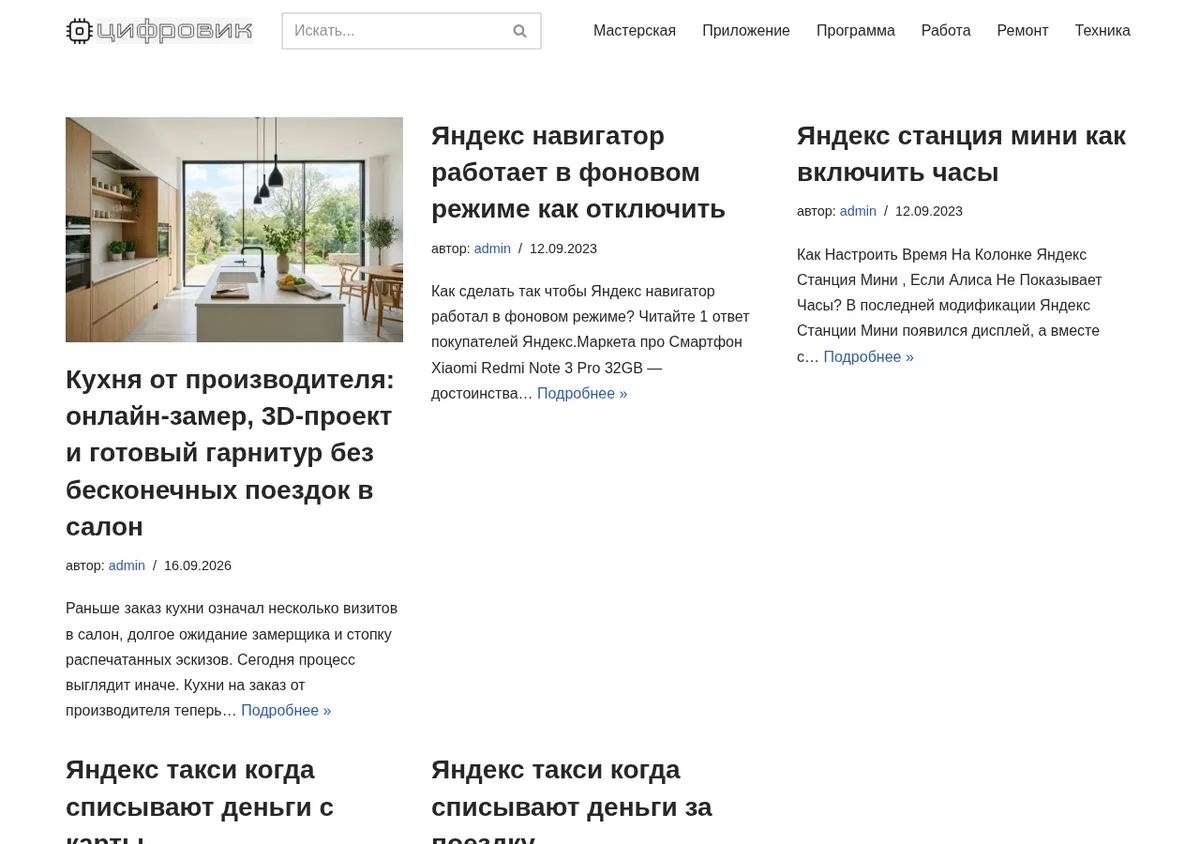Click admin author link under navigator article
The width and height of the screenshot is (1200, 844).
coord(492,249)
